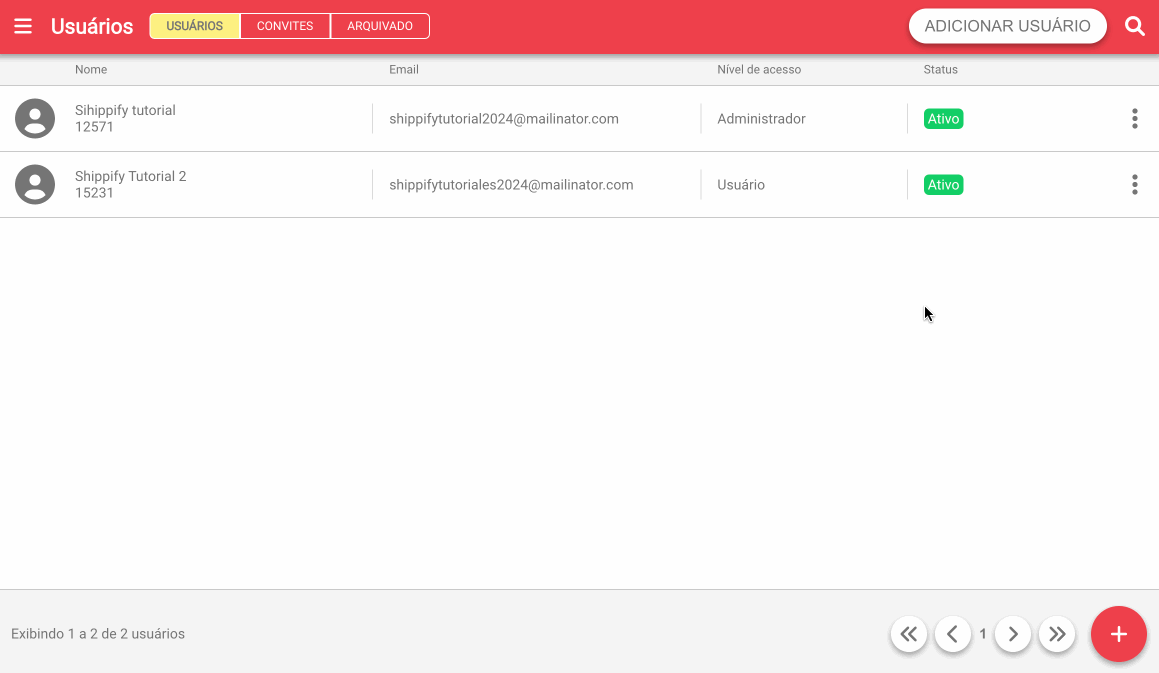Switch to the USUÁRIOS tab
The width and height of the screenshot is (1159, 673).
click(194, 26)
